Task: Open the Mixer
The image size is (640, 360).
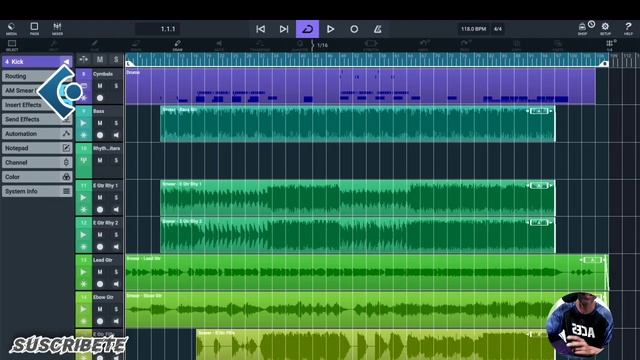Action: pos(57,29)
